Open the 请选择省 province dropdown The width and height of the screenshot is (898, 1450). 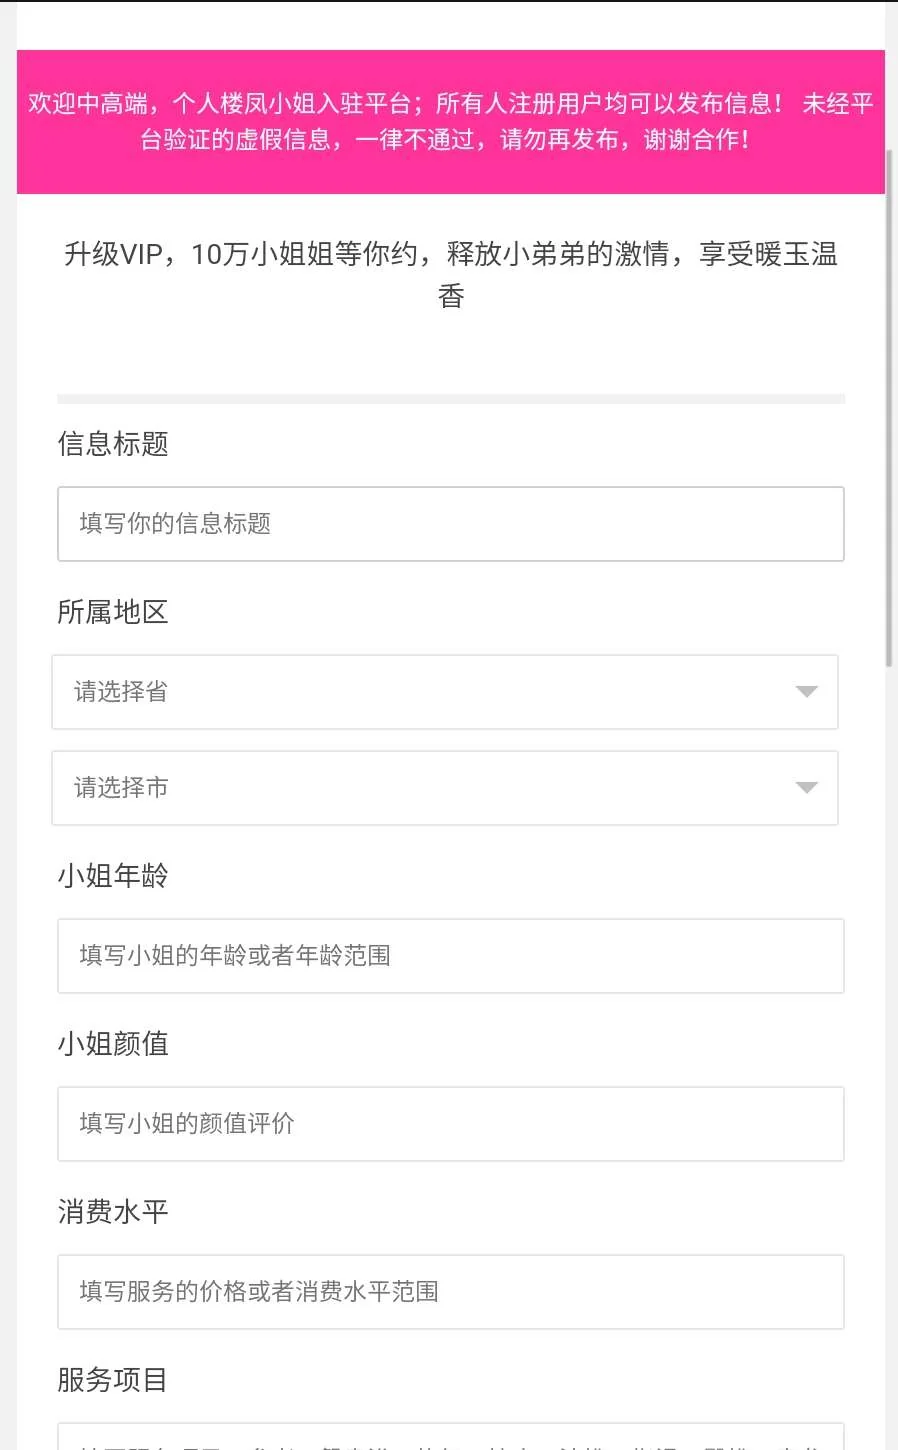click(444, 692)
